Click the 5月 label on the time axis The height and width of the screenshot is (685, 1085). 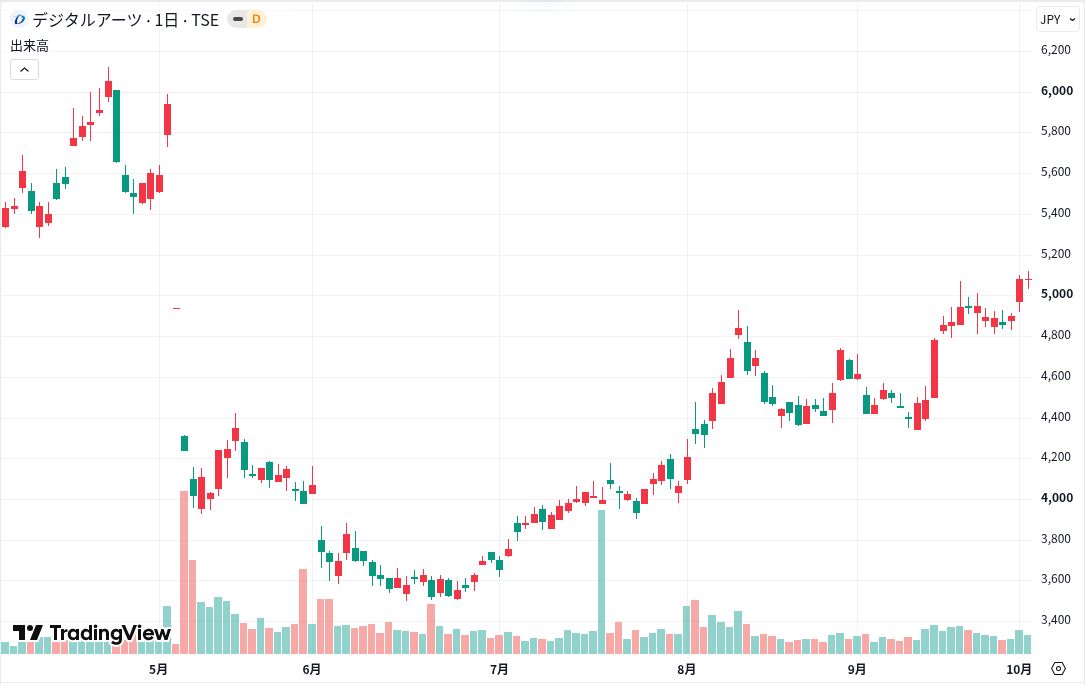point(158,669)
